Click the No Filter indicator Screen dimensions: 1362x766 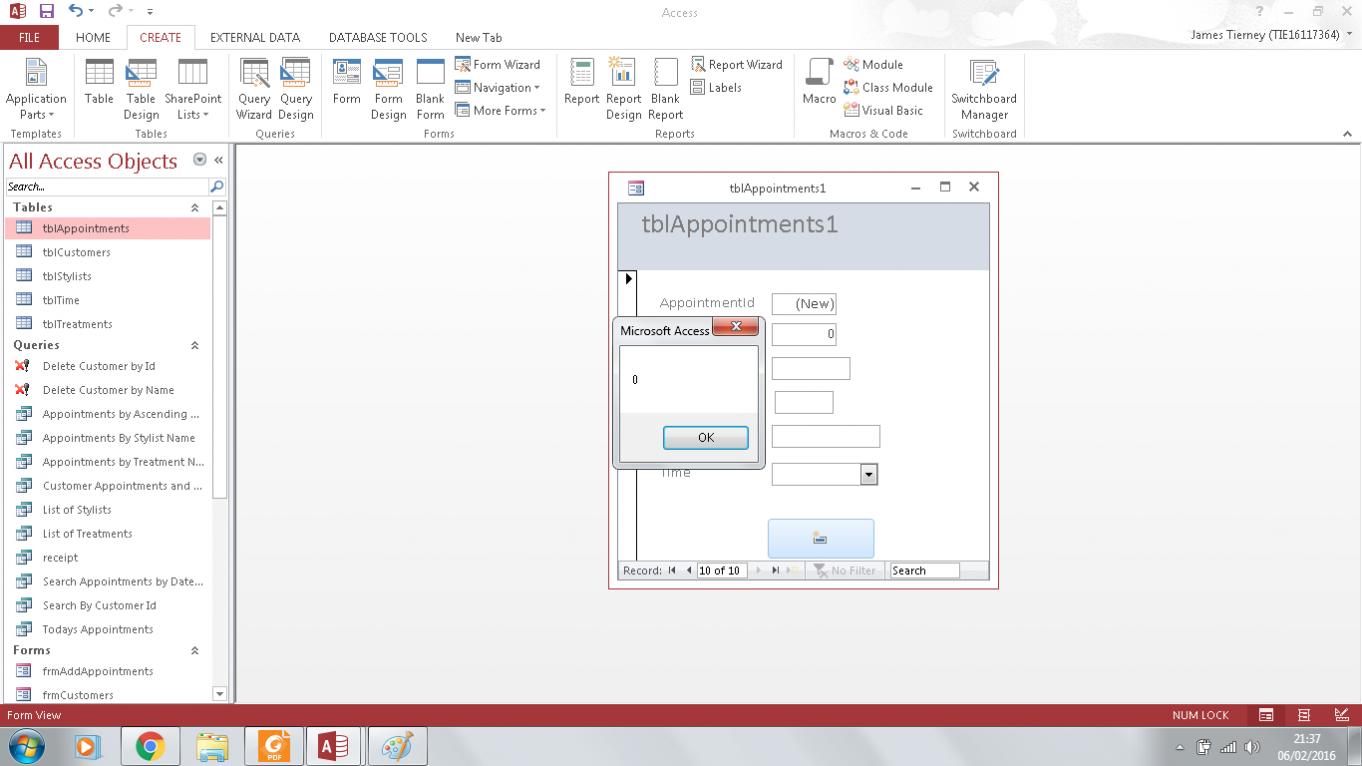[845, 570]
